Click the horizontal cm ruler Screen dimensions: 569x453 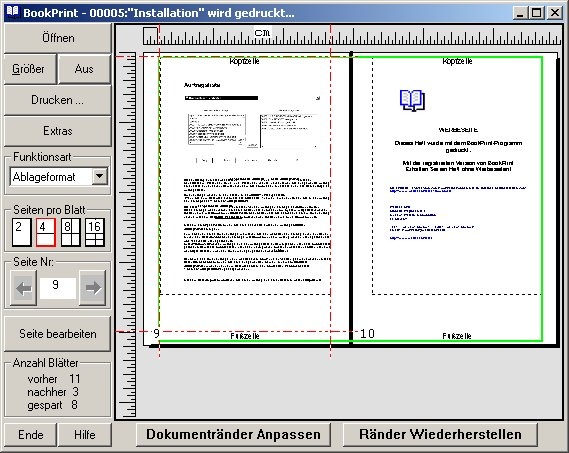click(x=352, y=36)
